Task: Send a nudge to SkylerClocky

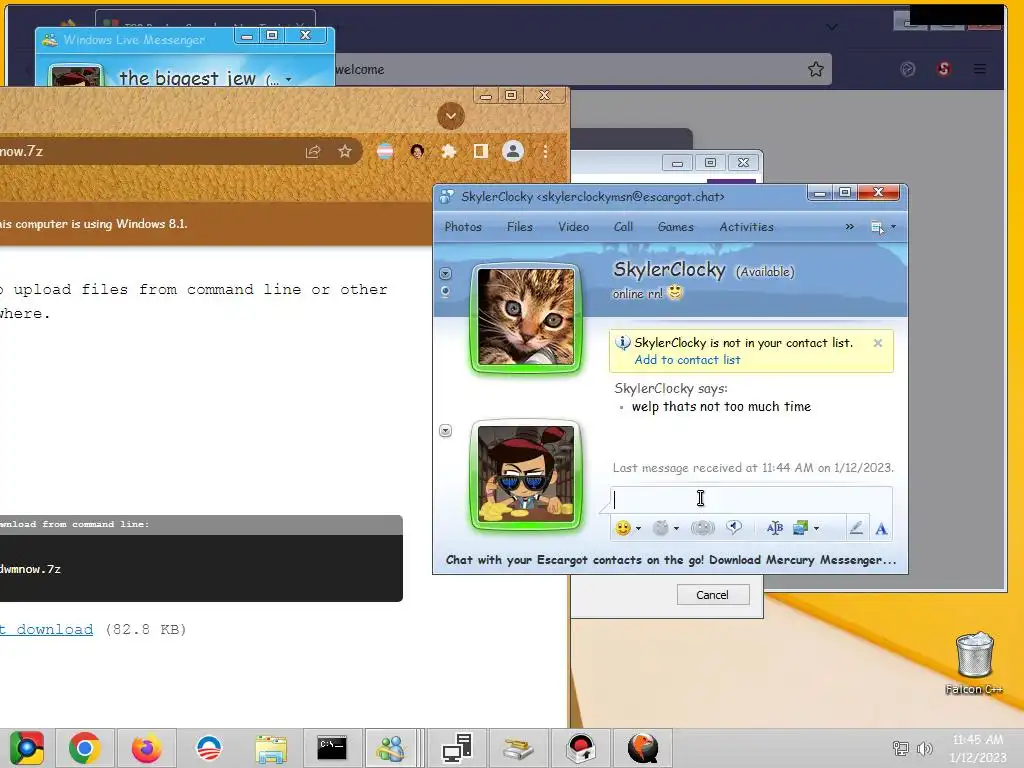Action: pyautogui.click(x=703, y=528)
